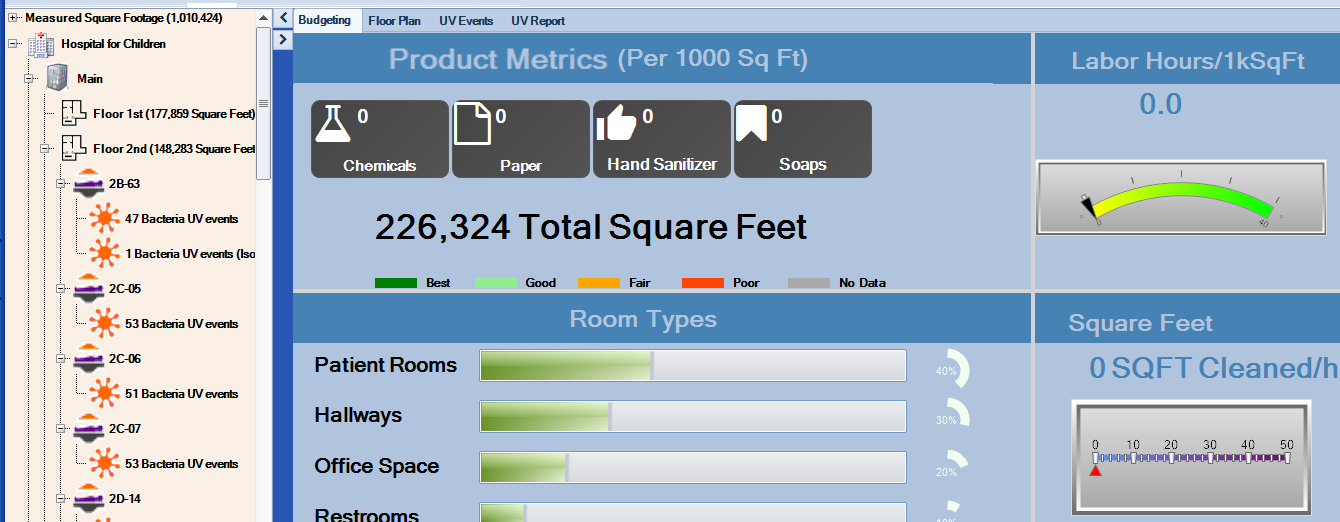Switch to the Floor Plan tab
This screenshot has height=522, width=1340.
(394, 21)
